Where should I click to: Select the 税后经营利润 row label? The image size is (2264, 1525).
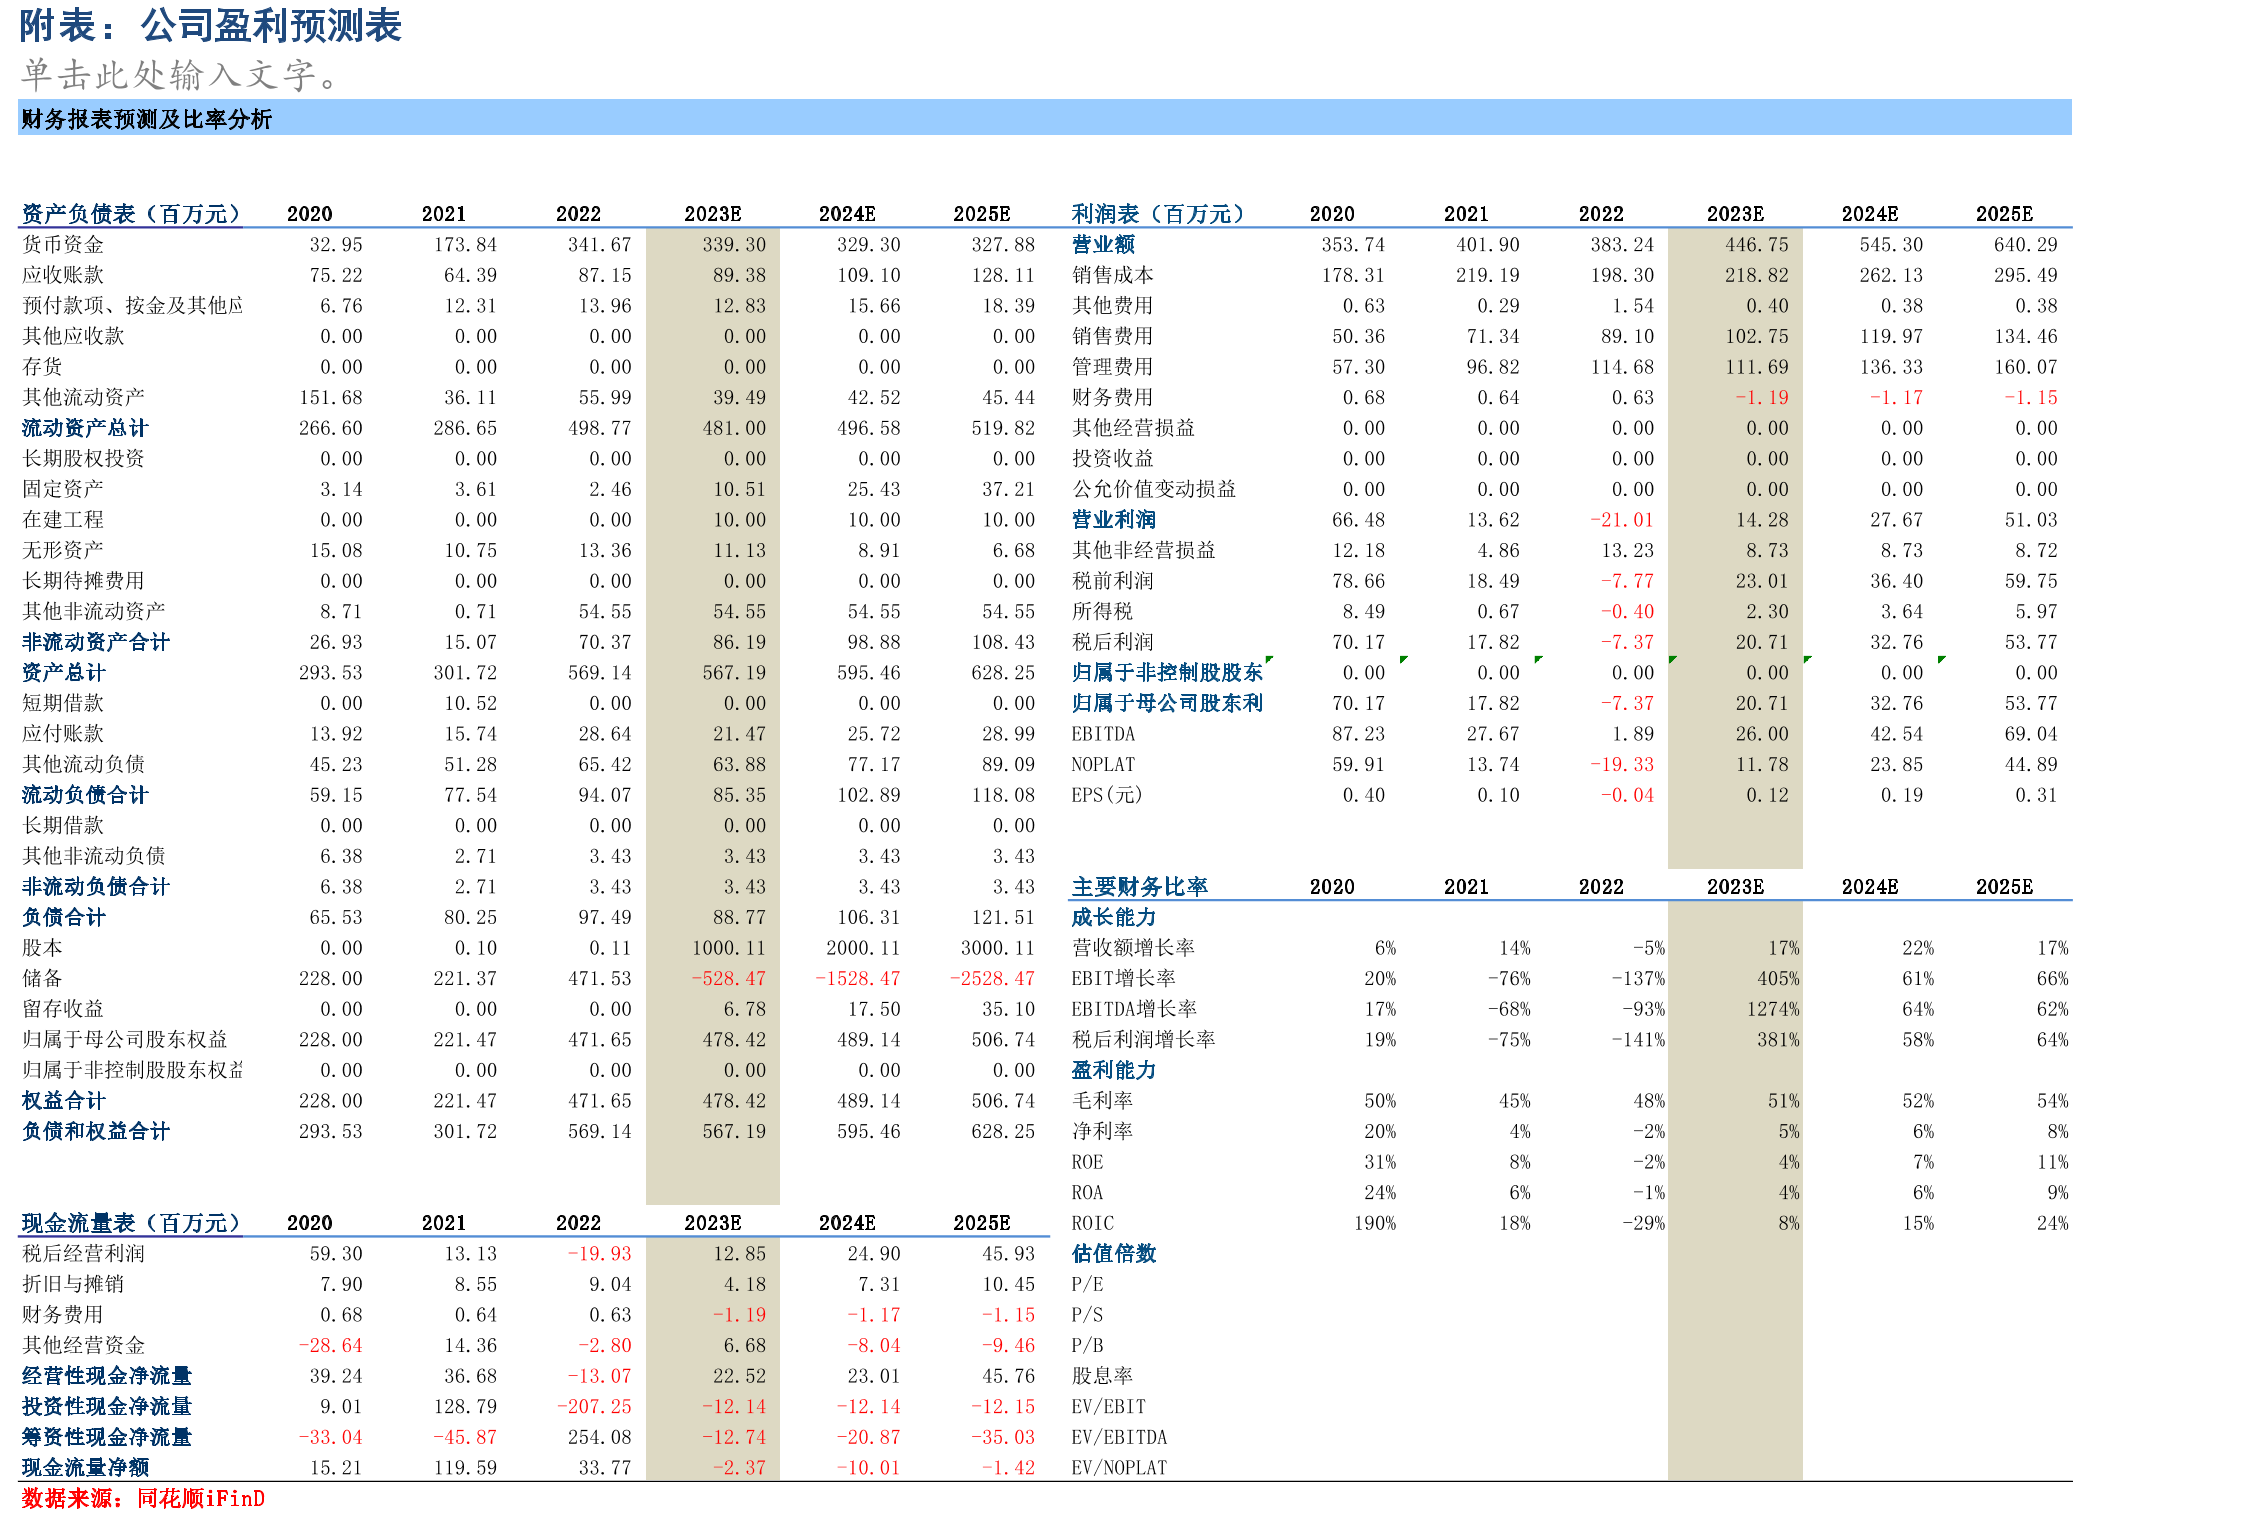[x=84, y=1254]
